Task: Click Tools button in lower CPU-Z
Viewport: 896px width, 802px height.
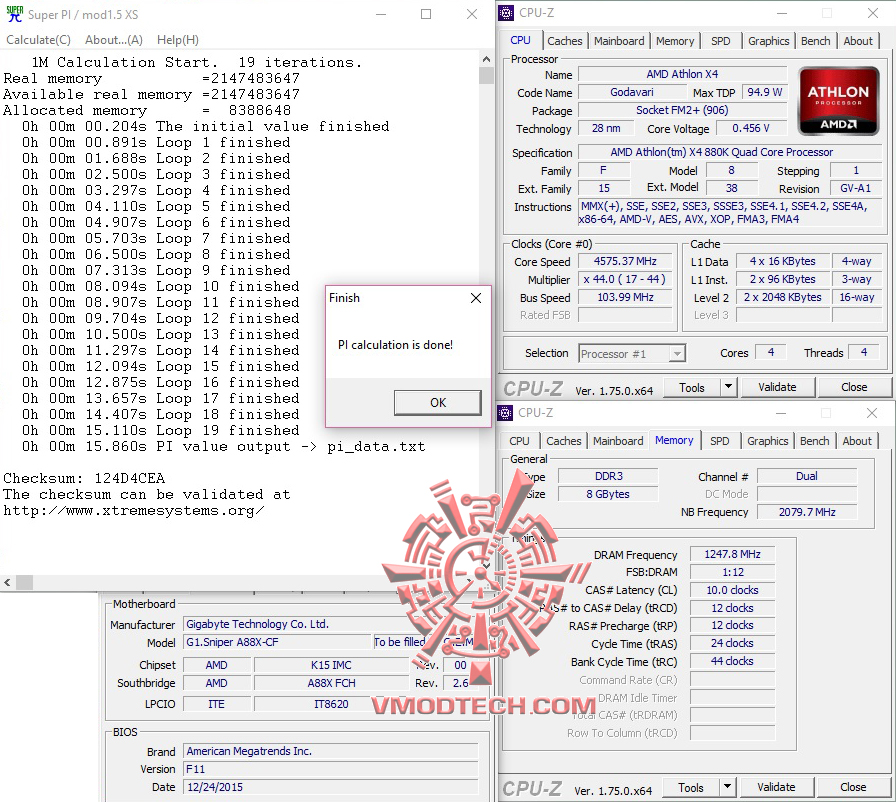Action: [x=690, y=787]
